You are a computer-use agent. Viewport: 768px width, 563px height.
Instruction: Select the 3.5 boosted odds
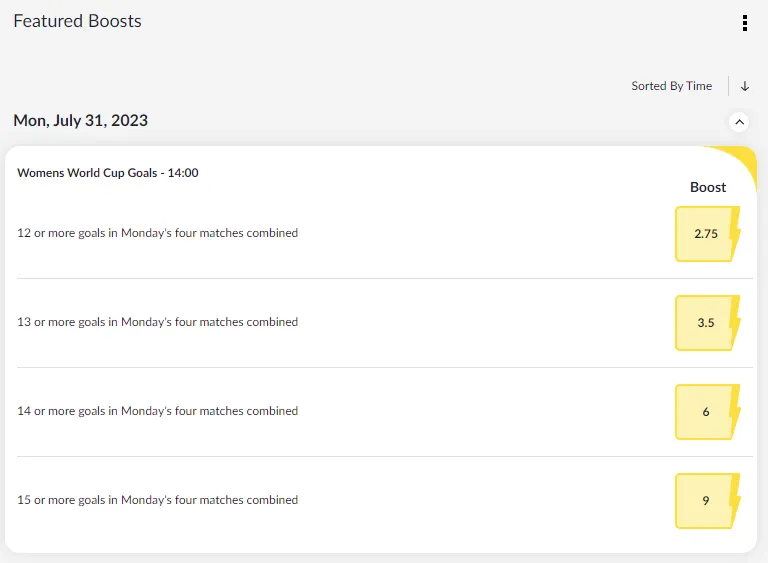[x=705, y=323]
